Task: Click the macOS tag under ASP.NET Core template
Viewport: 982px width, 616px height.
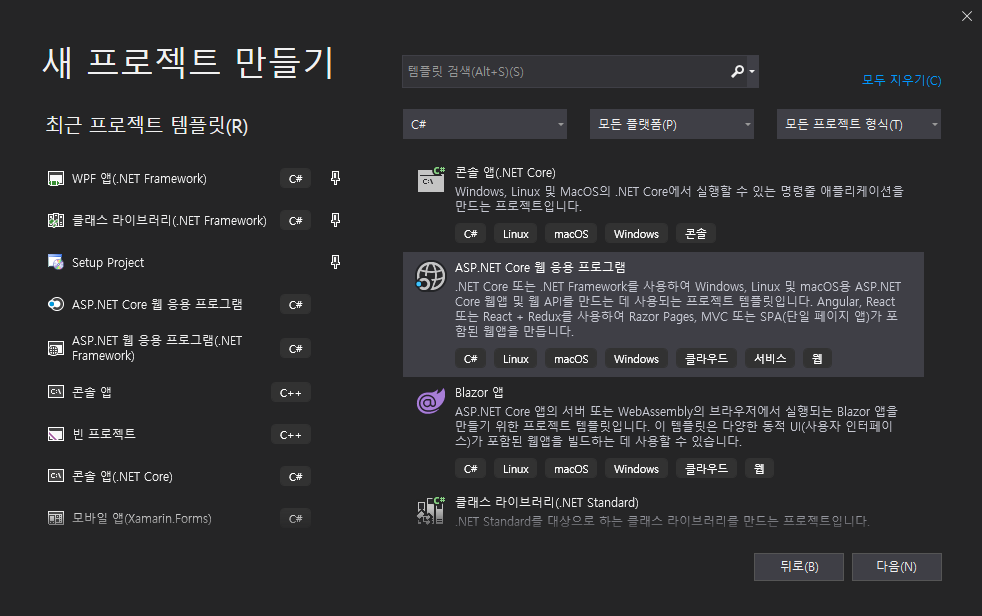Action: [571, 359]
